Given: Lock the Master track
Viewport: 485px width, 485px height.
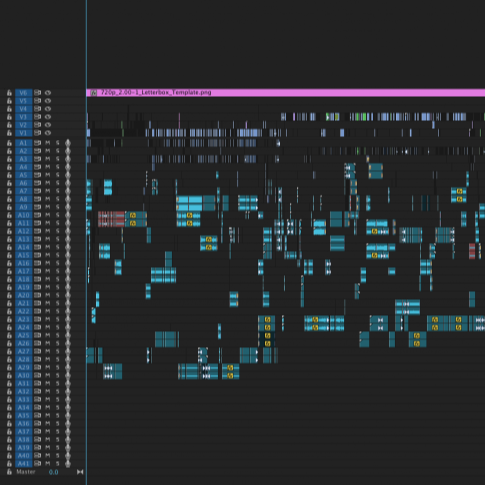Looking at the screenshot, I should [x=9, y=472].
